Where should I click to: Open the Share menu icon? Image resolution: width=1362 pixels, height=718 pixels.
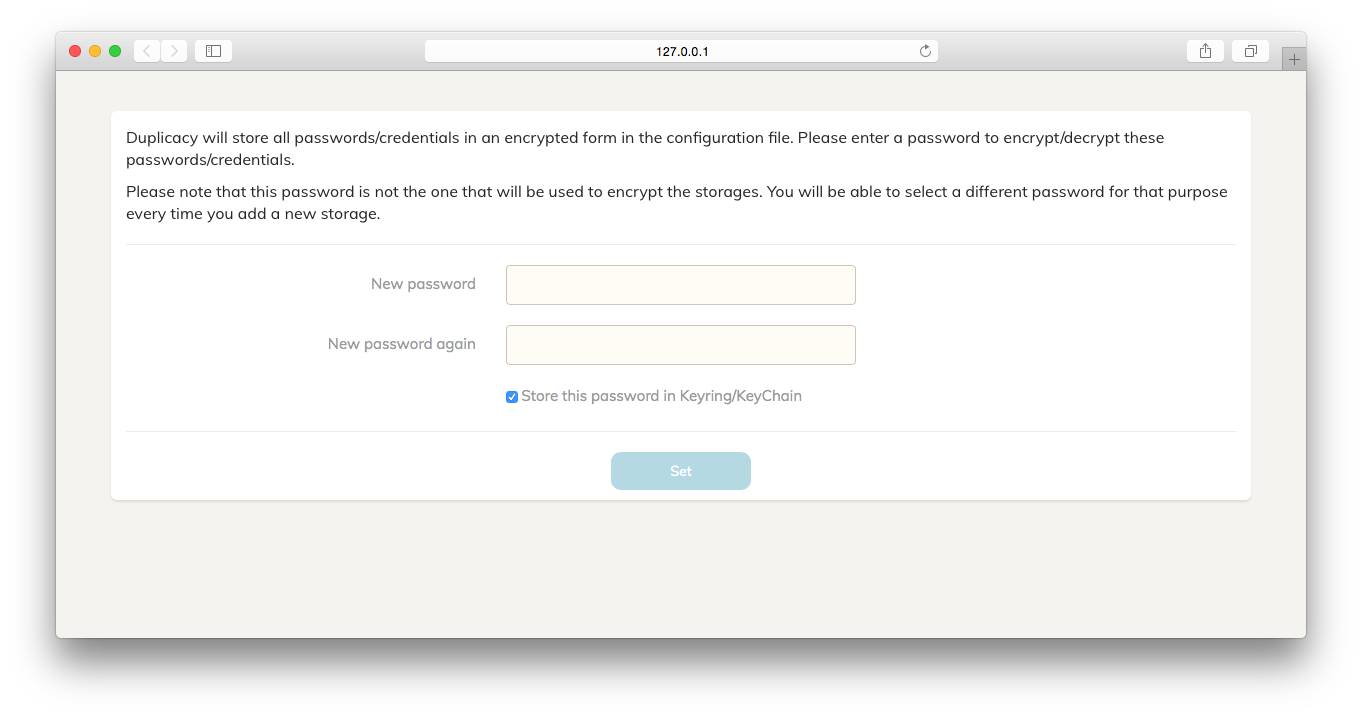point(1205,51)
